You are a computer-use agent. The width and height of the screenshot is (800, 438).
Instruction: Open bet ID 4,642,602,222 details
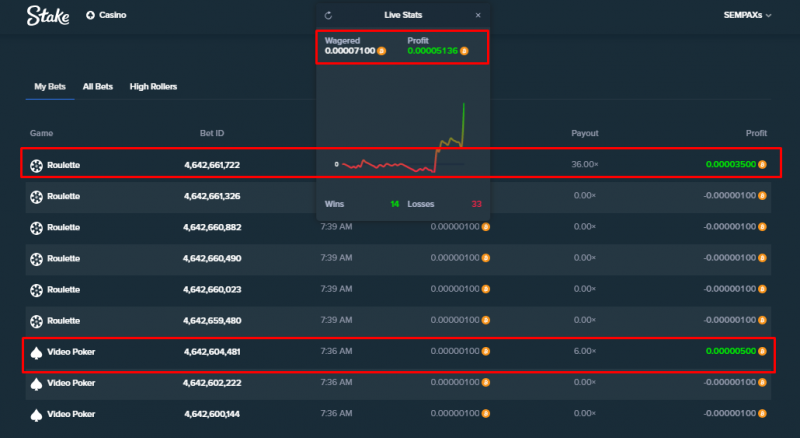pyautogui.click(x=212, y=383)
